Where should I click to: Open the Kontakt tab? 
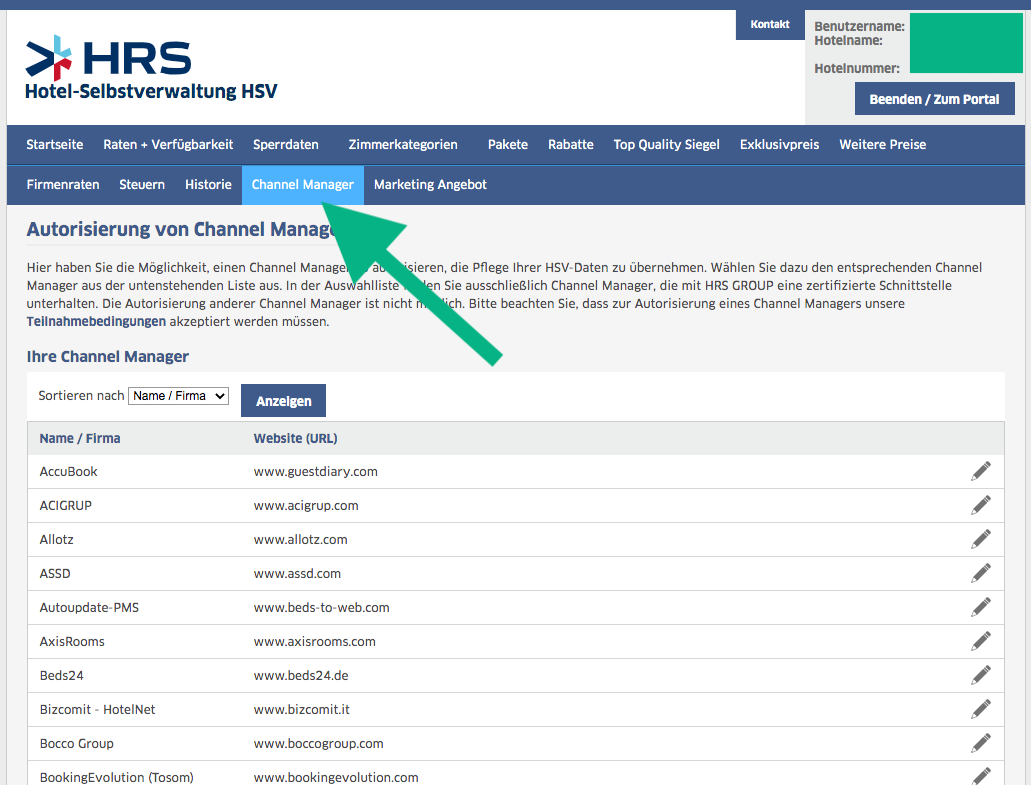[770, 24]
